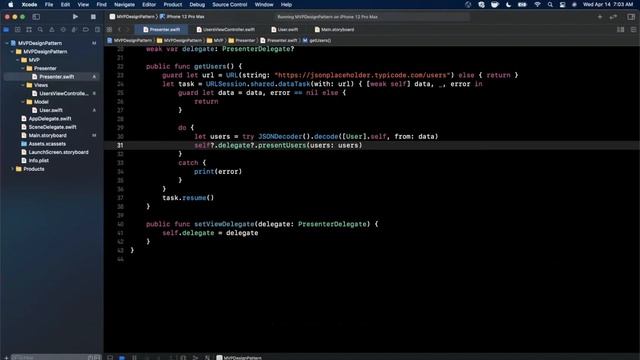This screenshot has height=360, width=640.
Task: Click the code review arrows button in toolbar
Action: [613, 17]
